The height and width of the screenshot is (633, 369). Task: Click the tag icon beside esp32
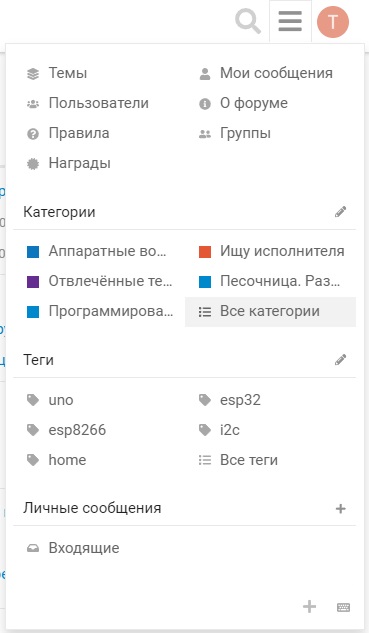[x=205, y=400]
